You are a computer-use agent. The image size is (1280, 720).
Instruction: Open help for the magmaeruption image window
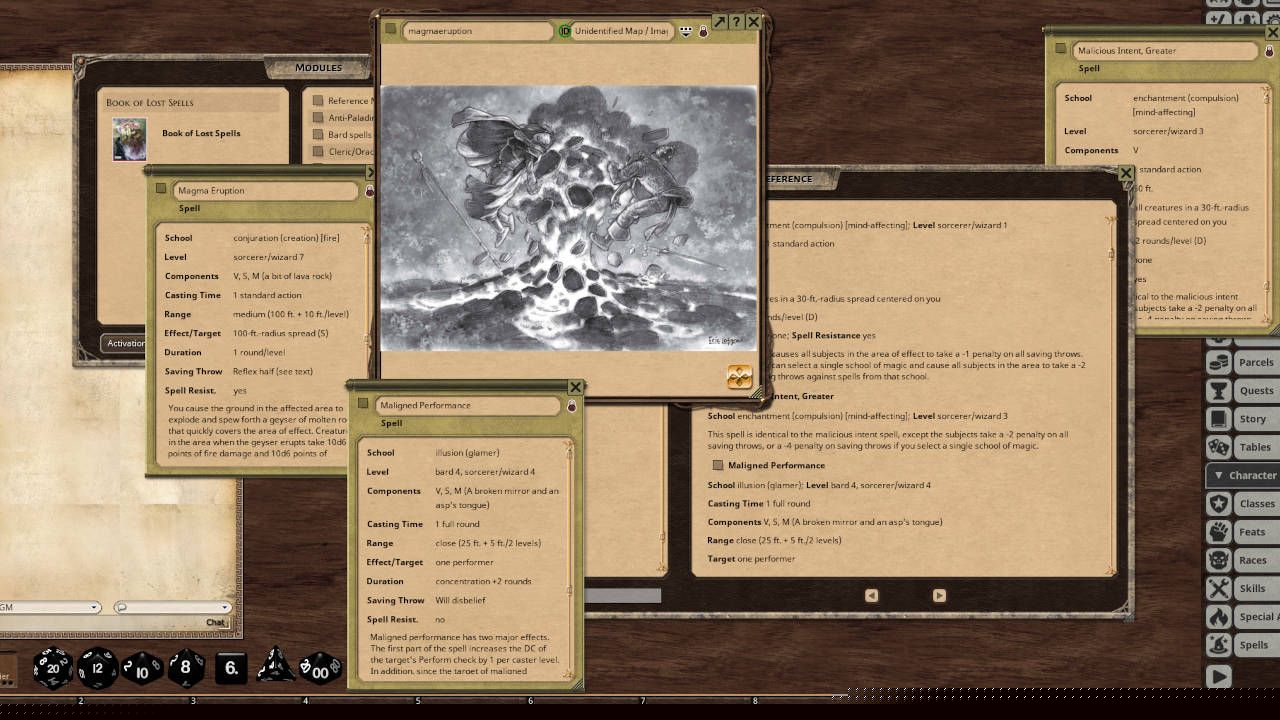(x=736, y=21)
